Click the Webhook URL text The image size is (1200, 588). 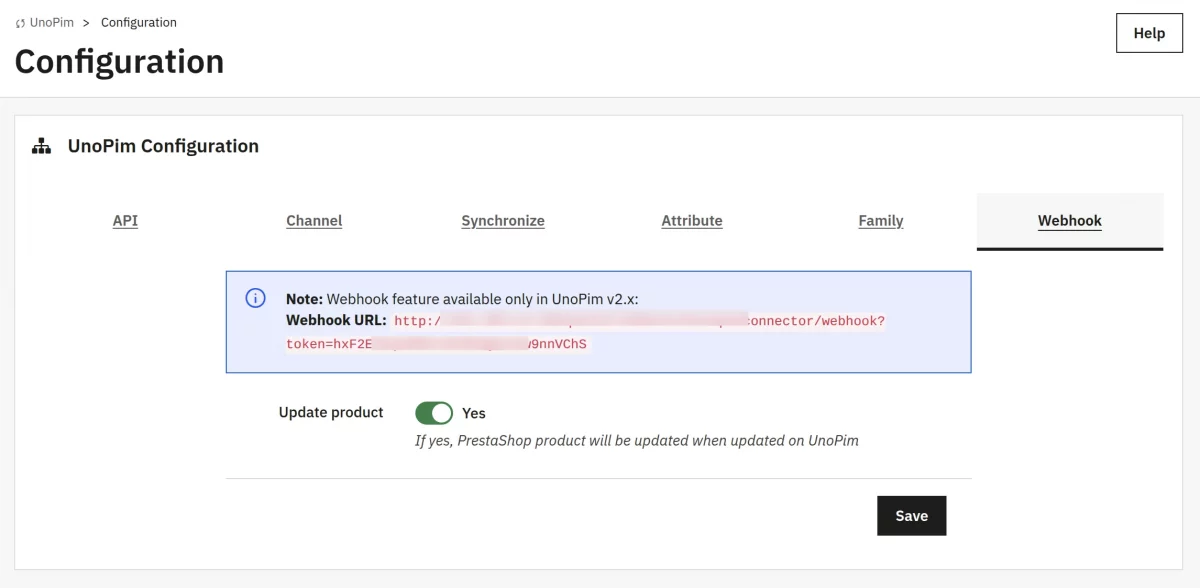click(x=585, y=332)
